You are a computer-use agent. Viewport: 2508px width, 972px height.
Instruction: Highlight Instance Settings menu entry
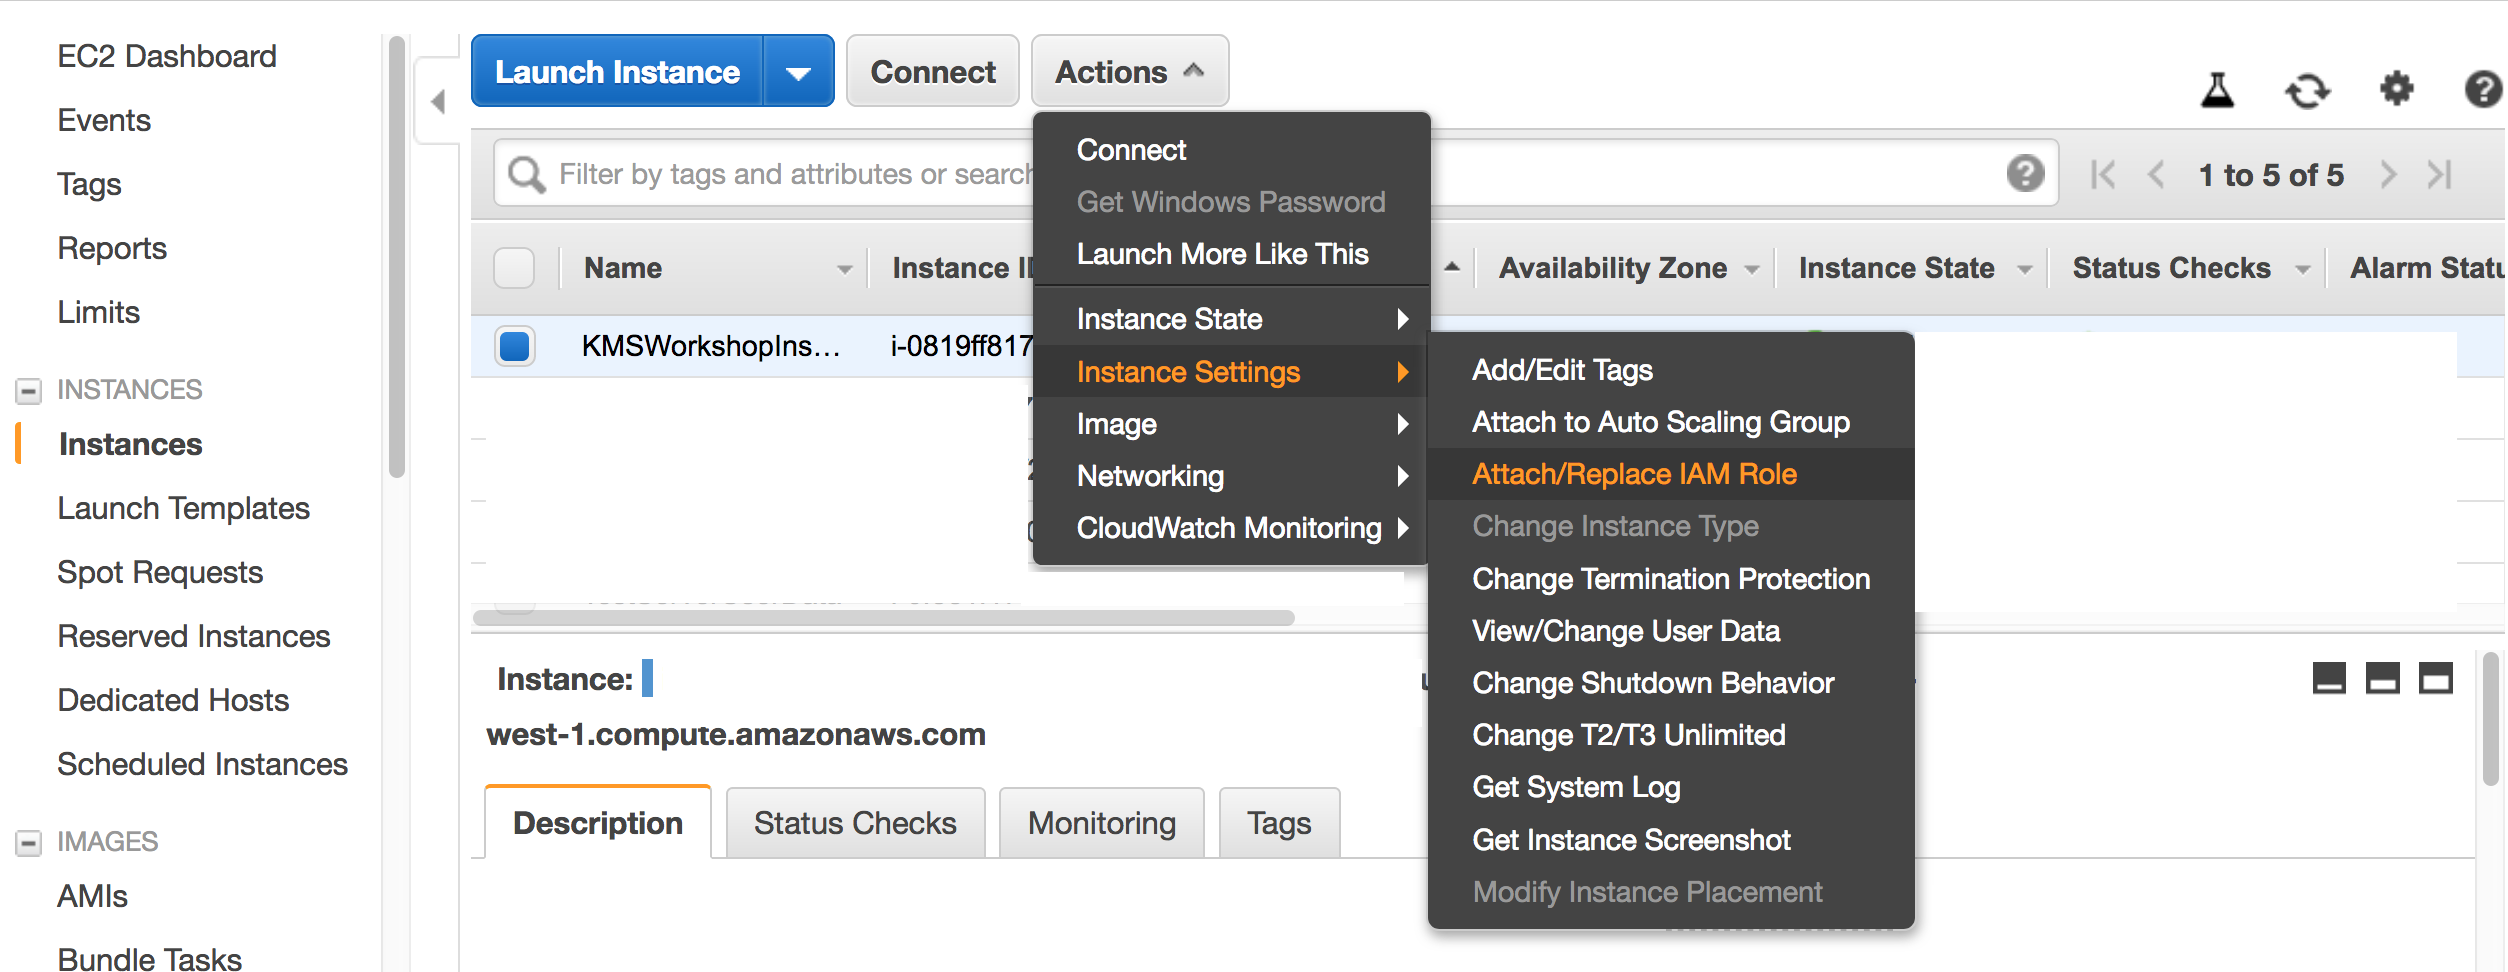point(1231,372)
